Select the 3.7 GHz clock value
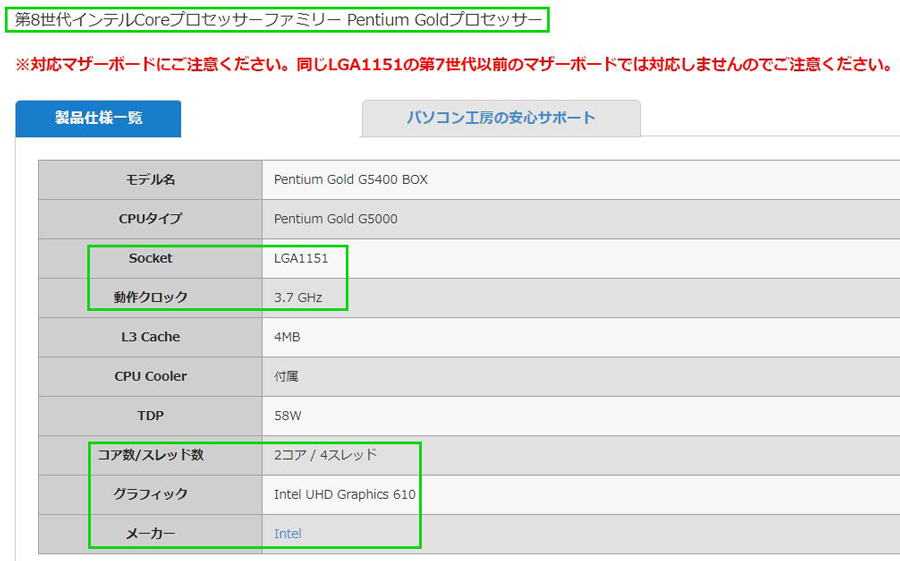This screenshot has width=900, height=561. [x=298, y=297]
